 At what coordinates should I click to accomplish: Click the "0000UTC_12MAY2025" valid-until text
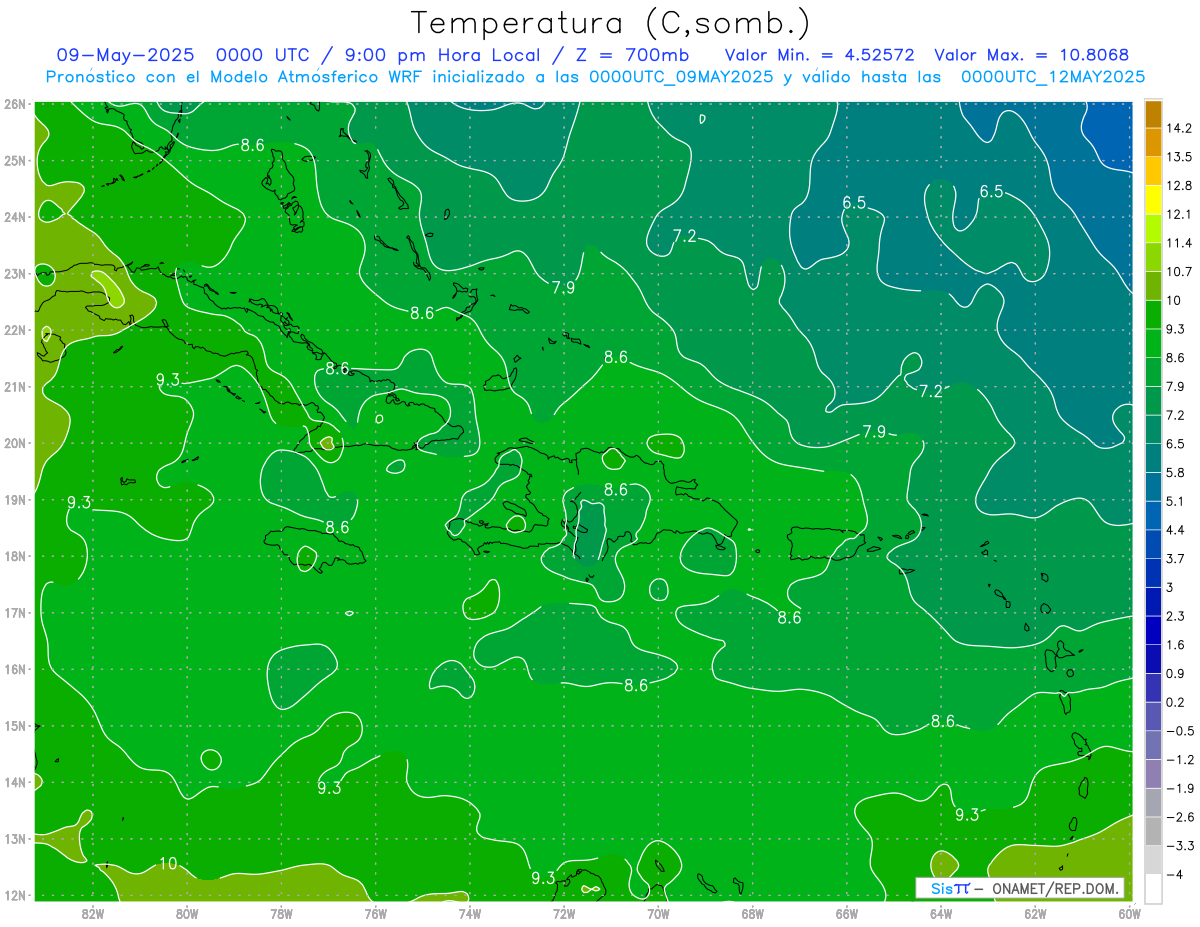tap(1053, 76)
